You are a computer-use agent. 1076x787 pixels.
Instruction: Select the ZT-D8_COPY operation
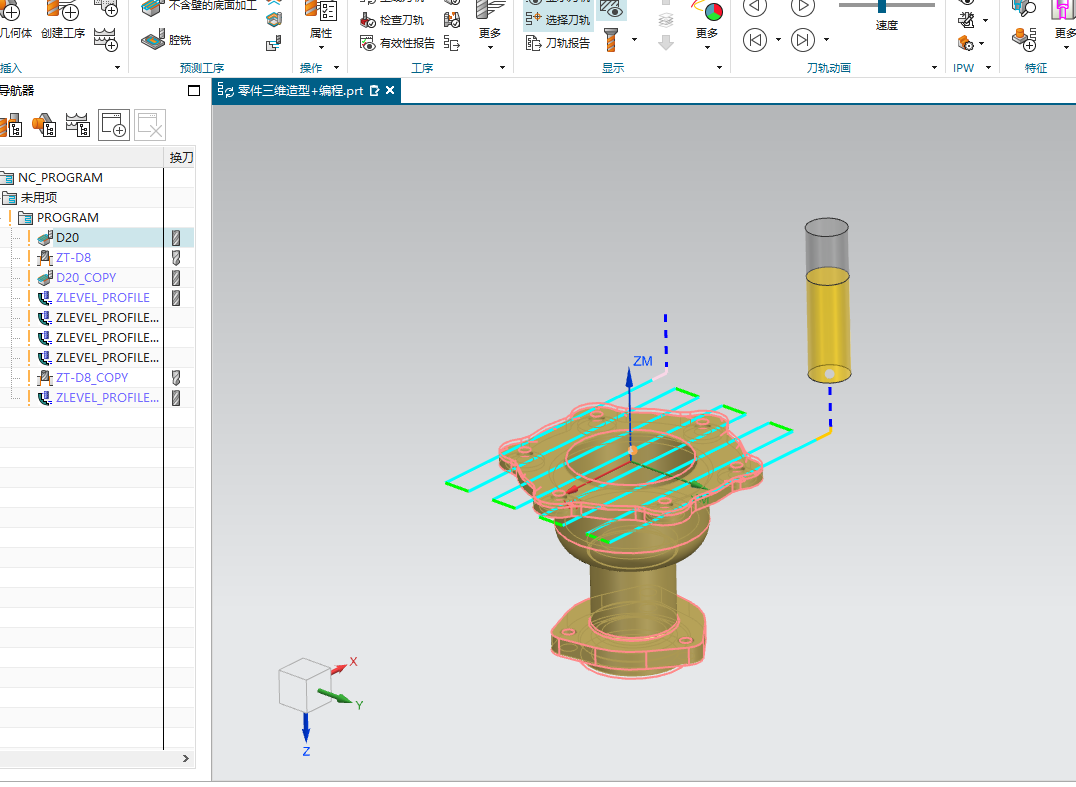(92, 377)
